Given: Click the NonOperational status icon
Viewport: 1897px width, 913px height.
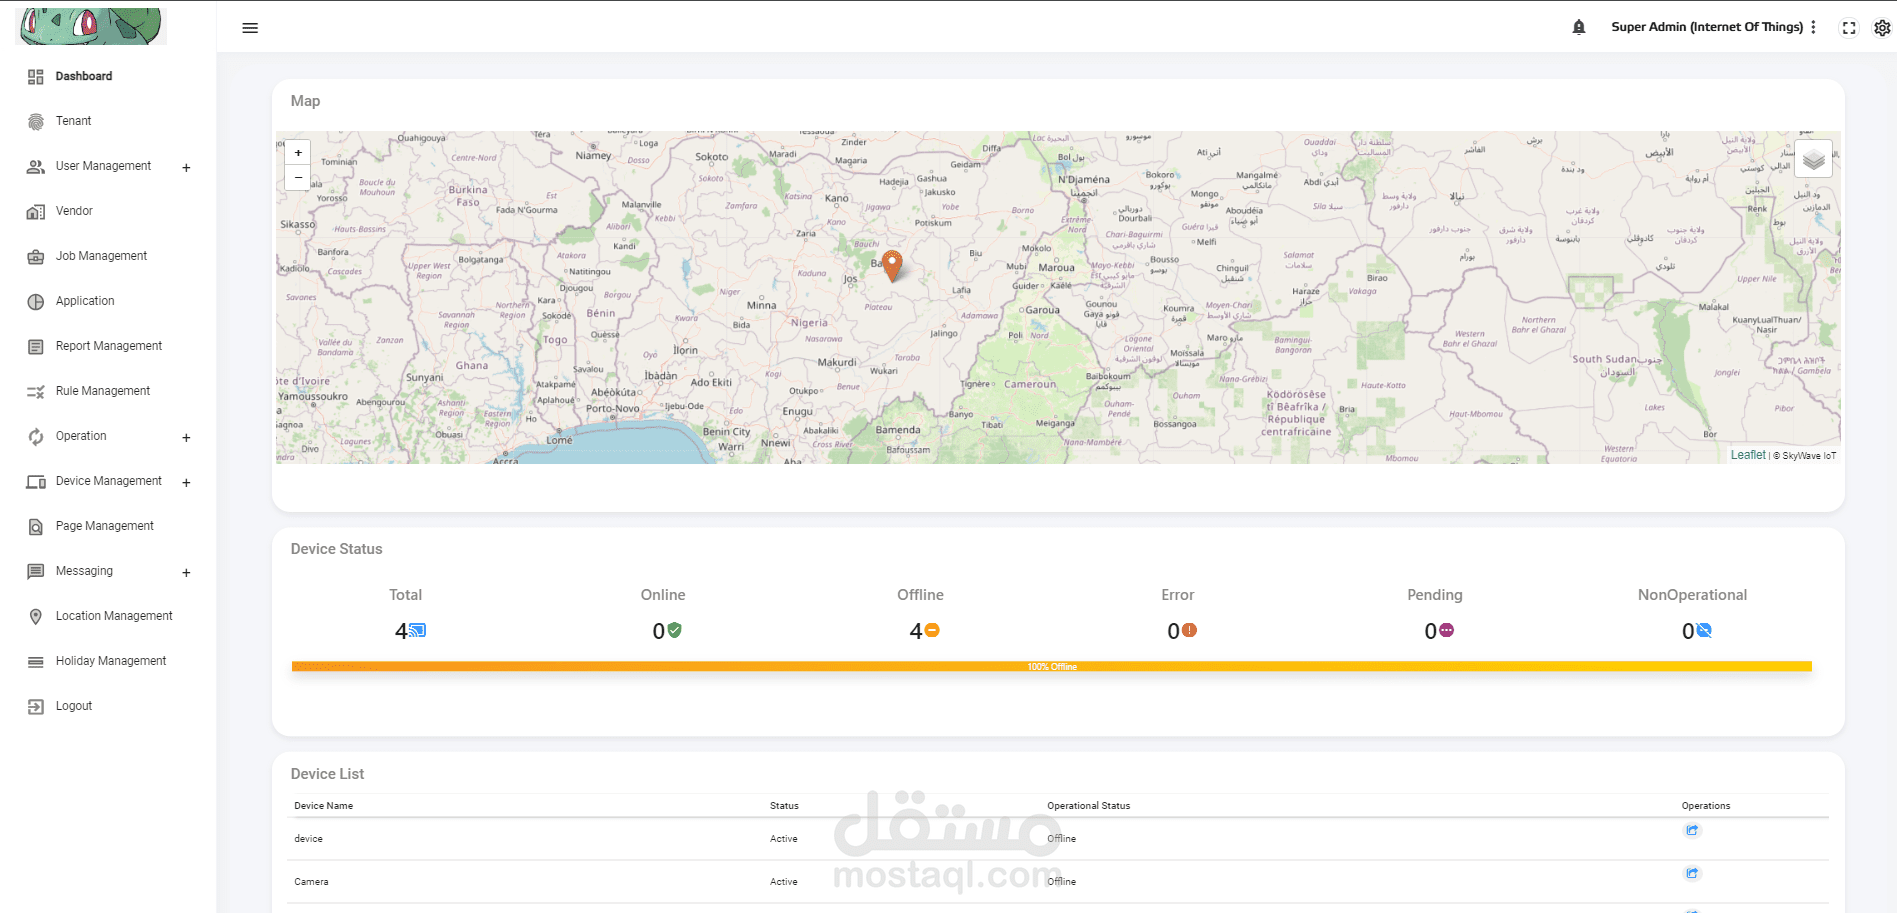Looking at the screenshot, I should [1704, 630].
